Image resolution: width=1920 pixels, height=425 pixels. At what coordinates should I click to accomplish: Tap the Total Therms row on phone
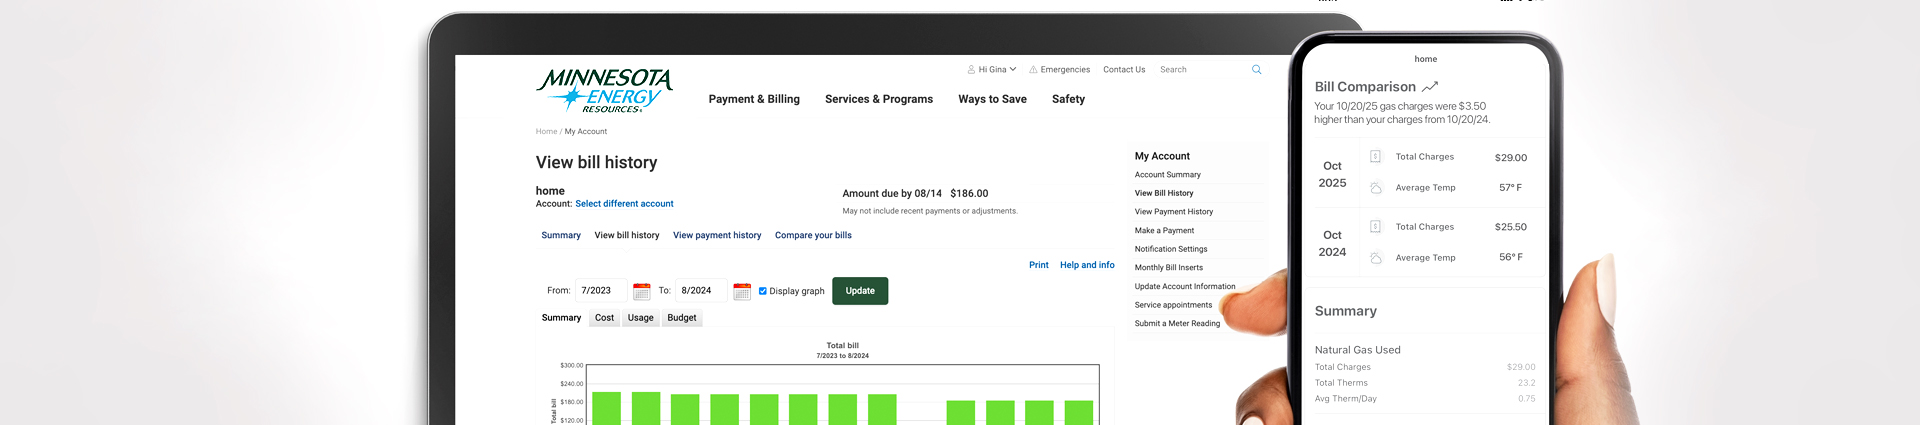[x=1424, y=383]
